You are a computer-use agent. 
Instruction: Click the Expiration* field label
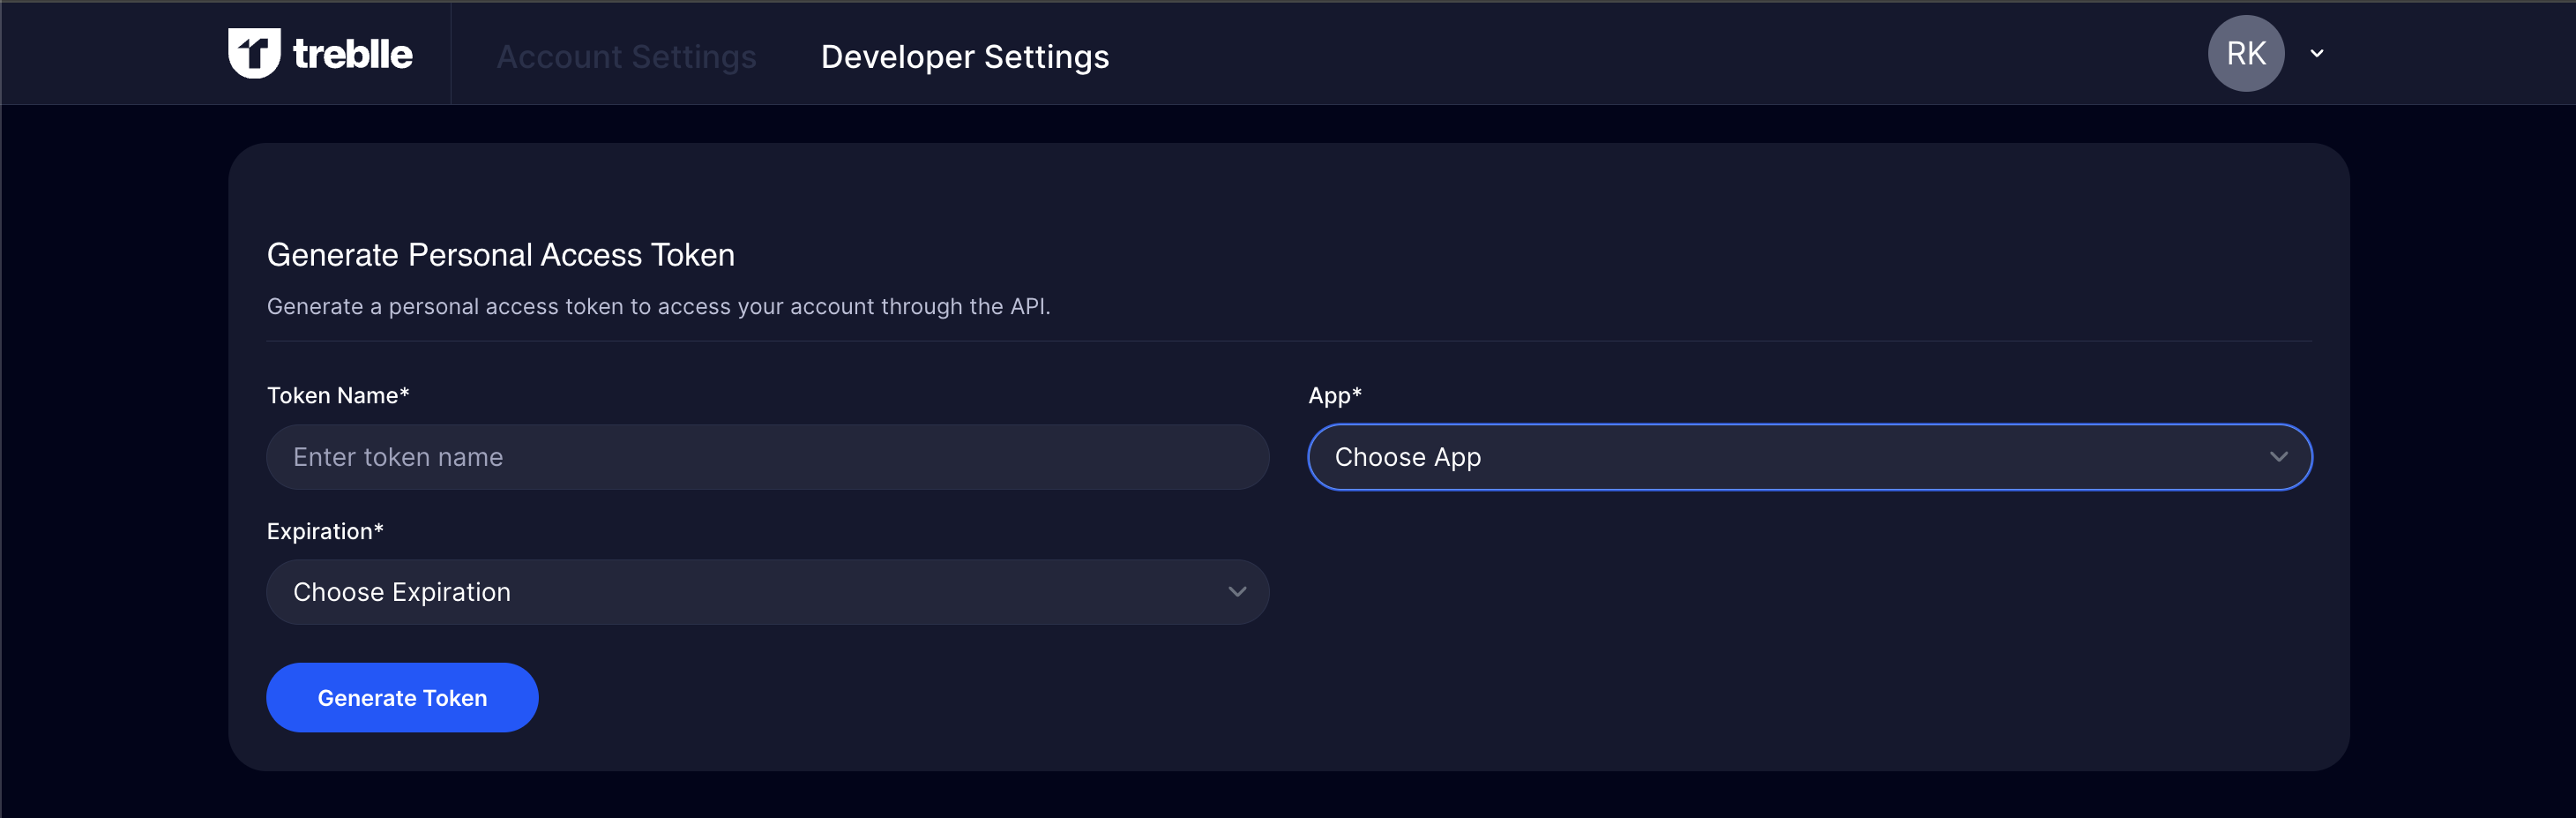[x=325, y=531]
